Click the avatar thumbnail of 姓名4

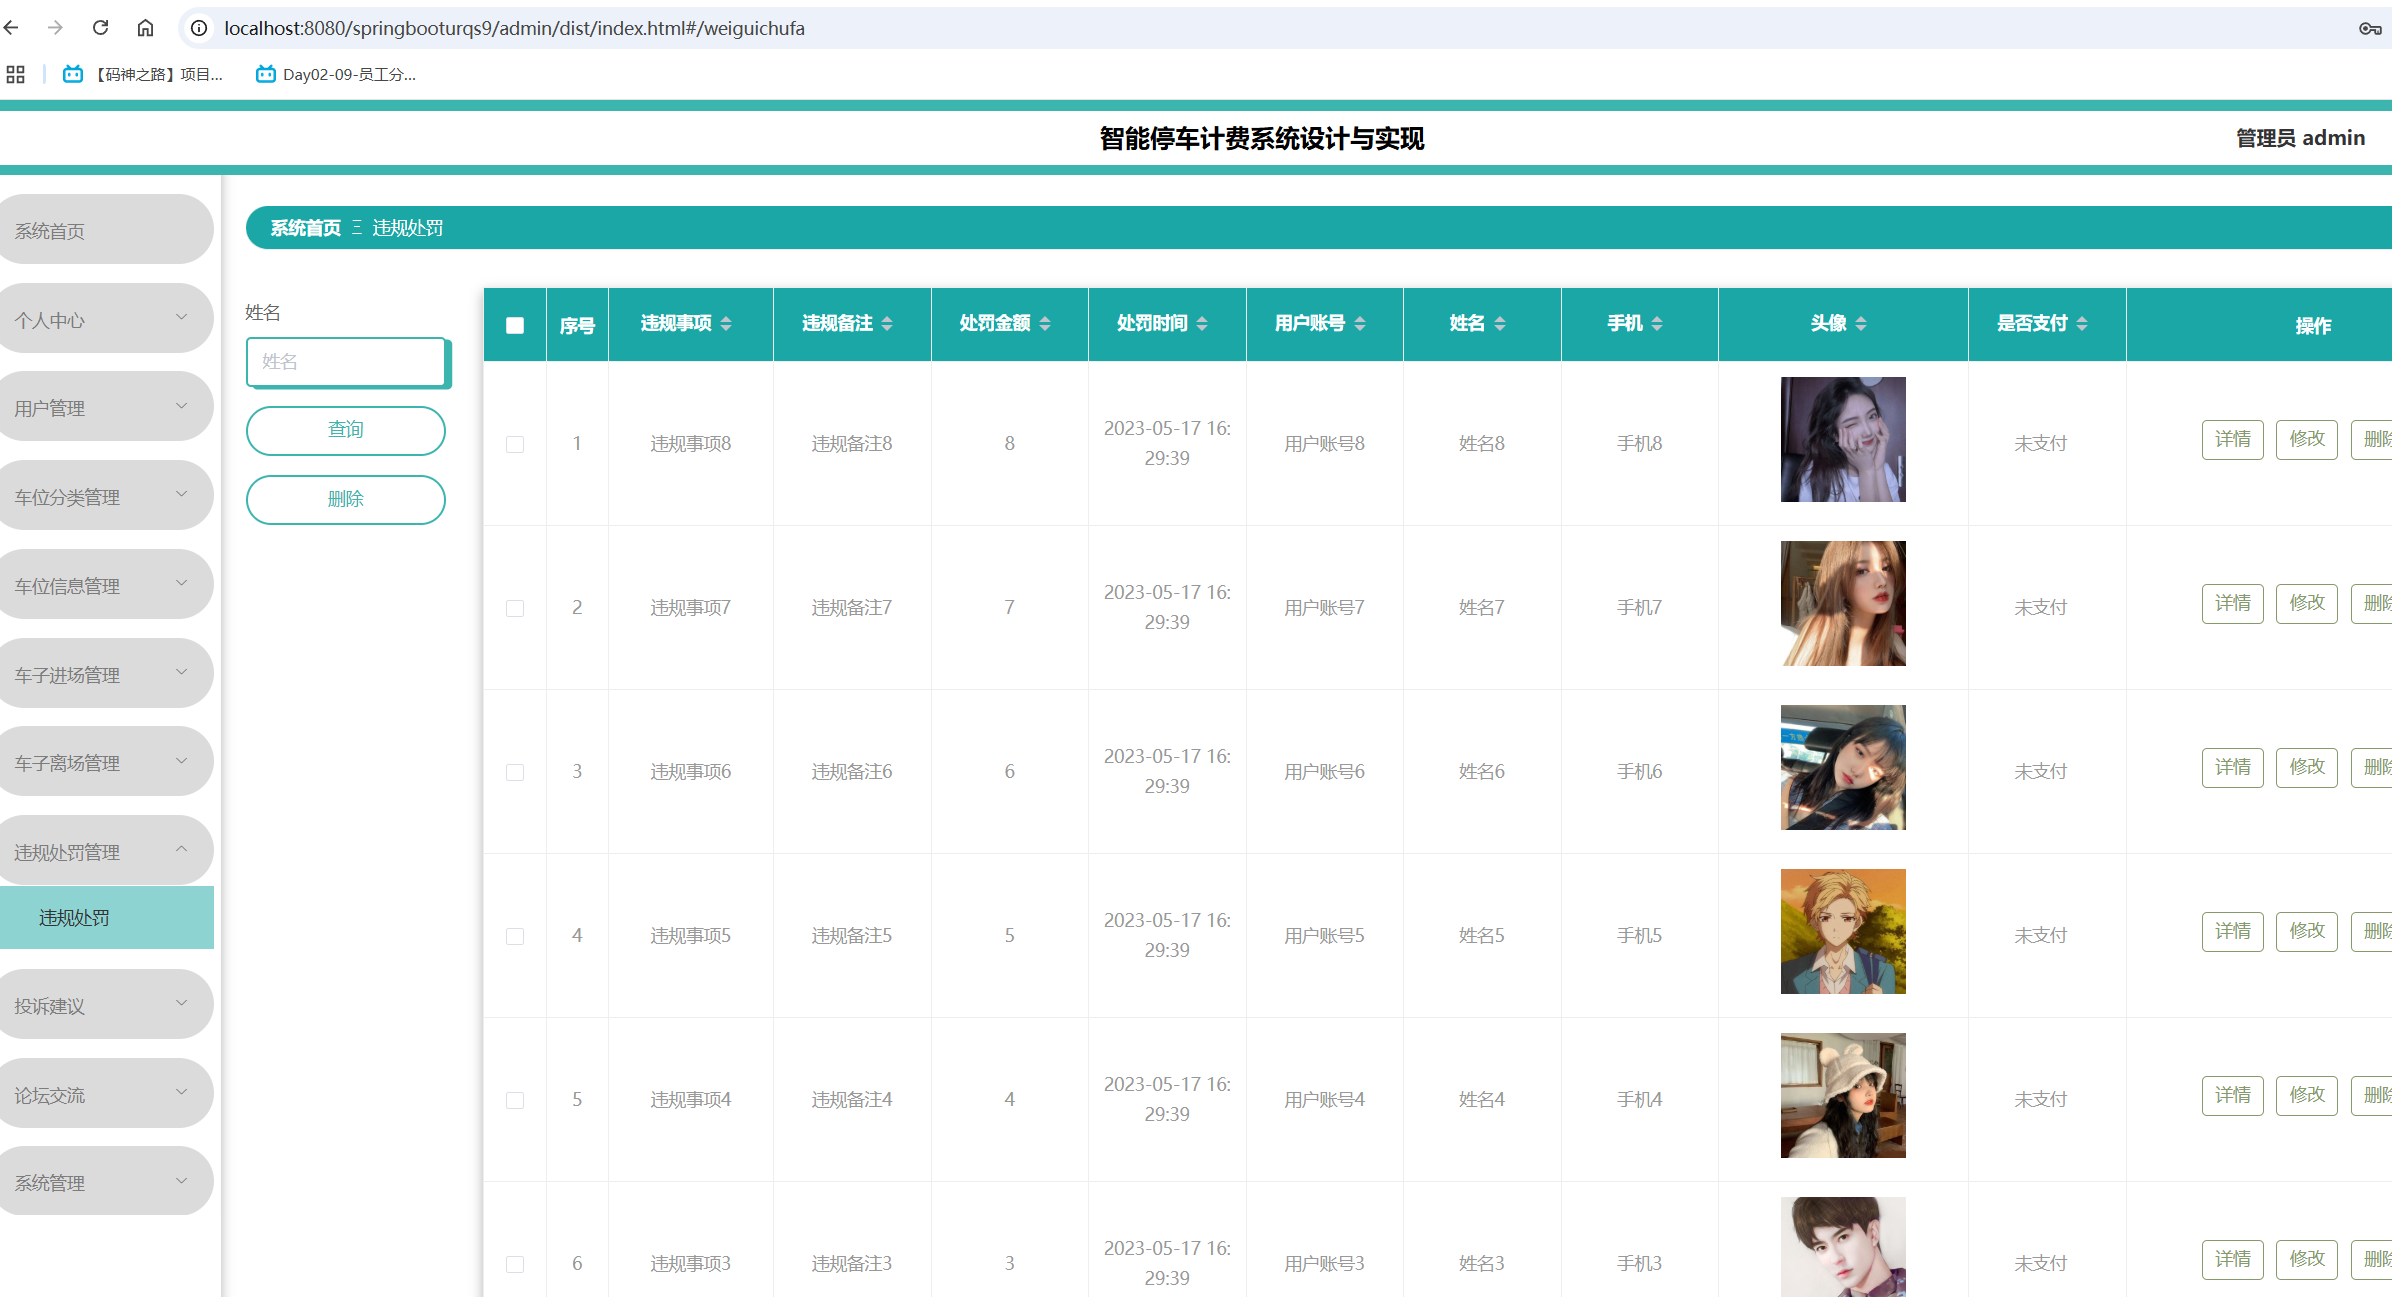pos(1843,1095)
